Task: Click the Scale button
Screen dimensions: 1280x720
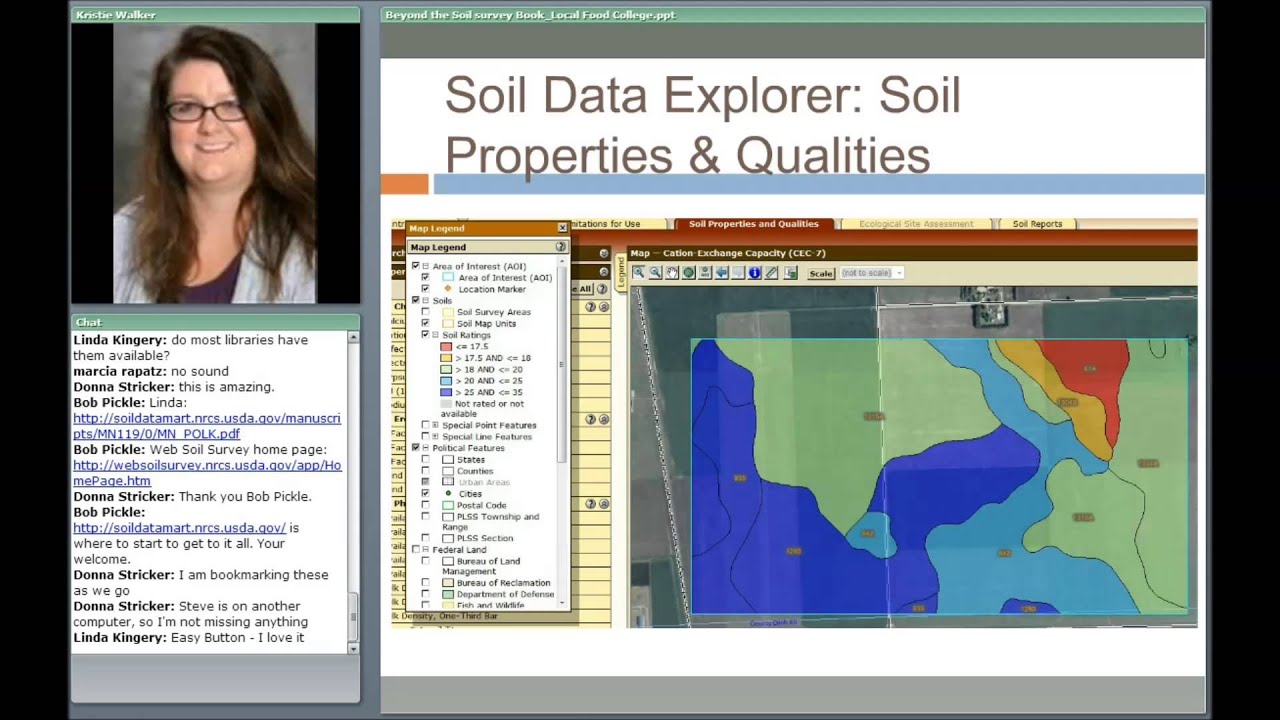Action: [x=821, y=273]
